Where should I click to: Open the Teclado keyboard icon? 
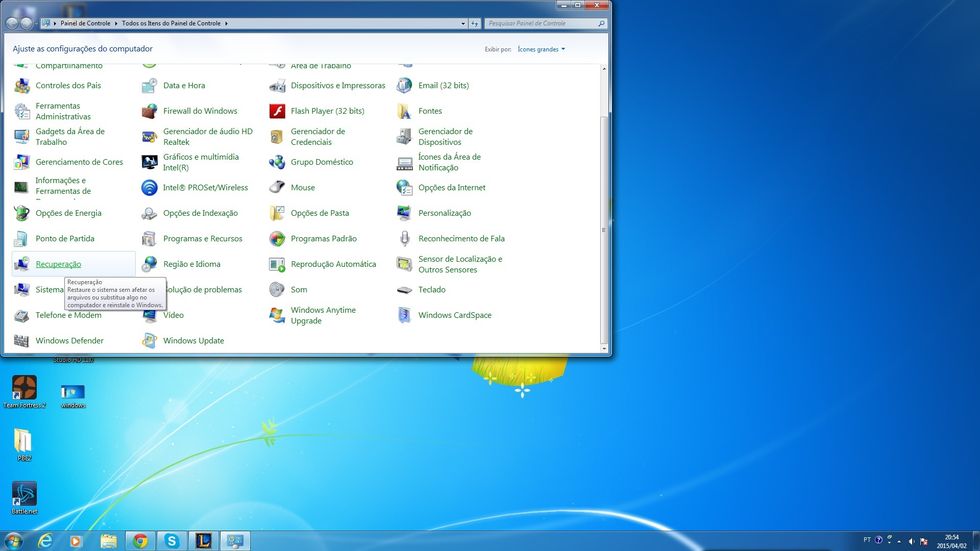(404, 290)
